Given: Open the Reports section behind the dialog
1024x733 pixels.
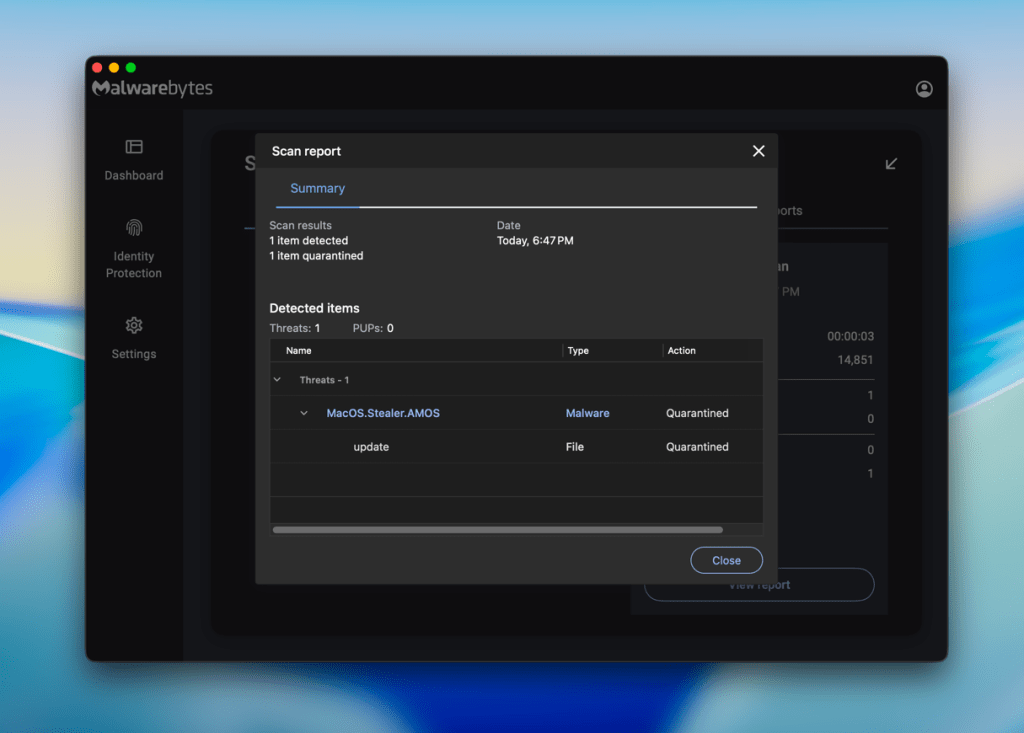Looking at the screenshot, I should 787,211.
